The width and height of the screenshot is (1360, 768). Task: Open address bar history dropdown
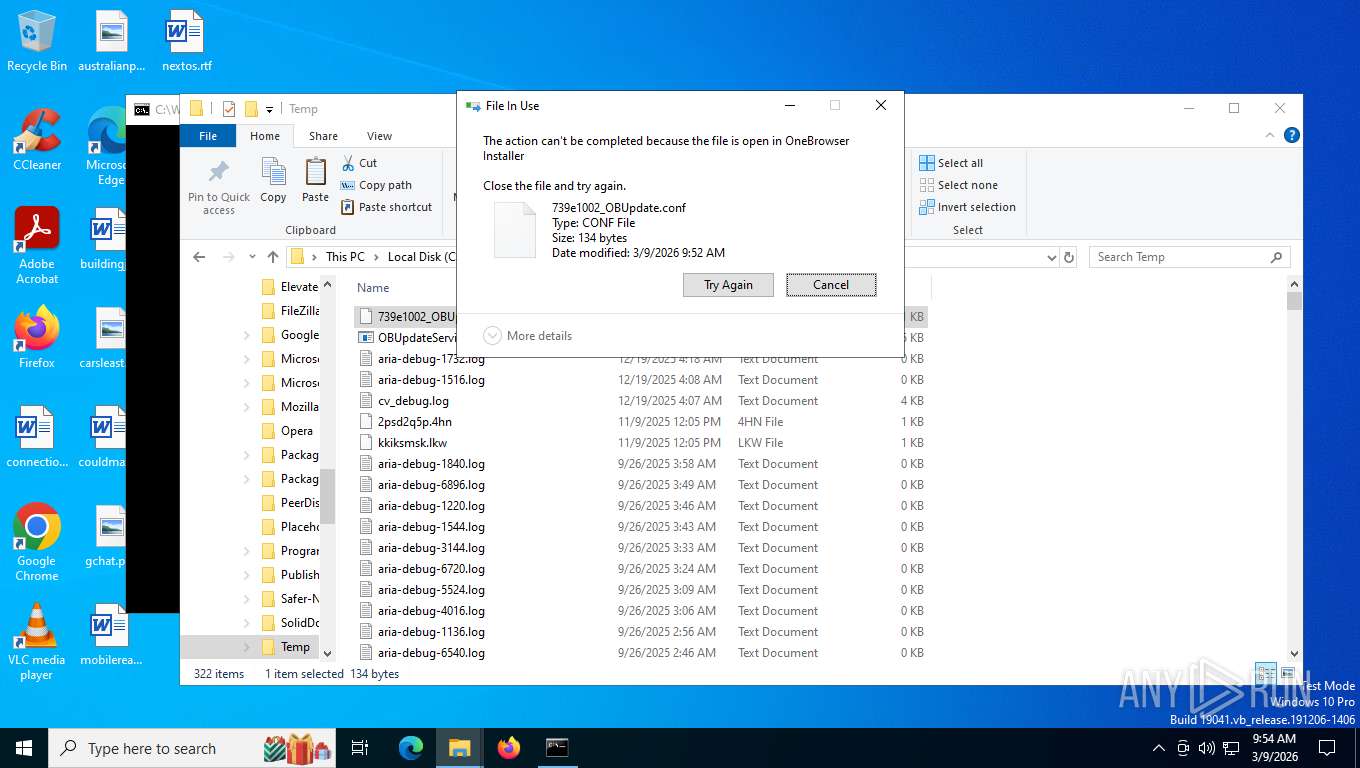[x=1051, y=257]
